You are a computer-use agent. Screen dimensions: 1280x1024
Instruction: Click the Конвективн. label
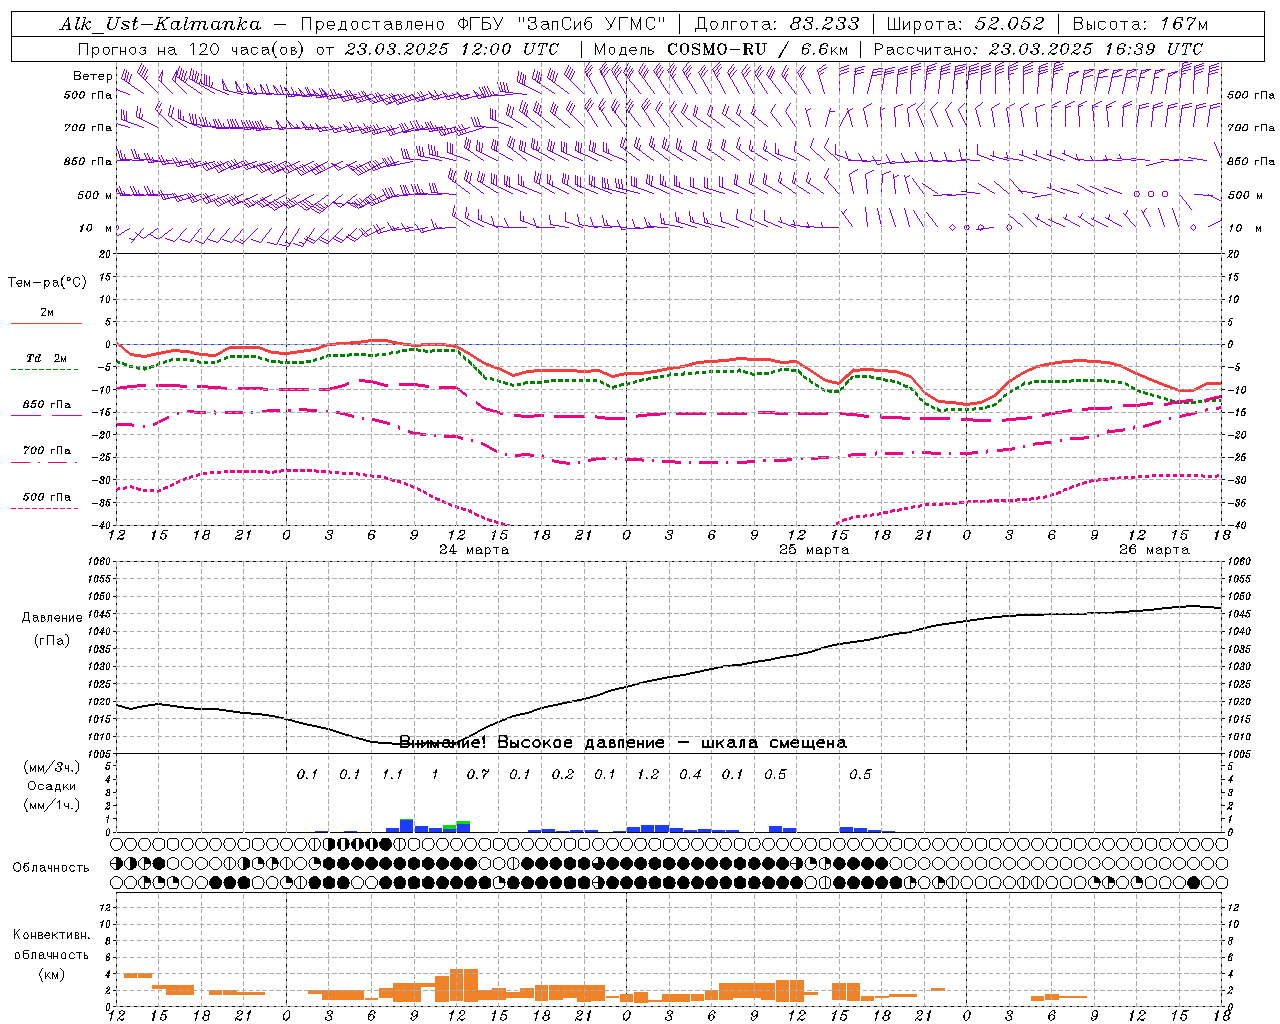[x=52, y=935]
